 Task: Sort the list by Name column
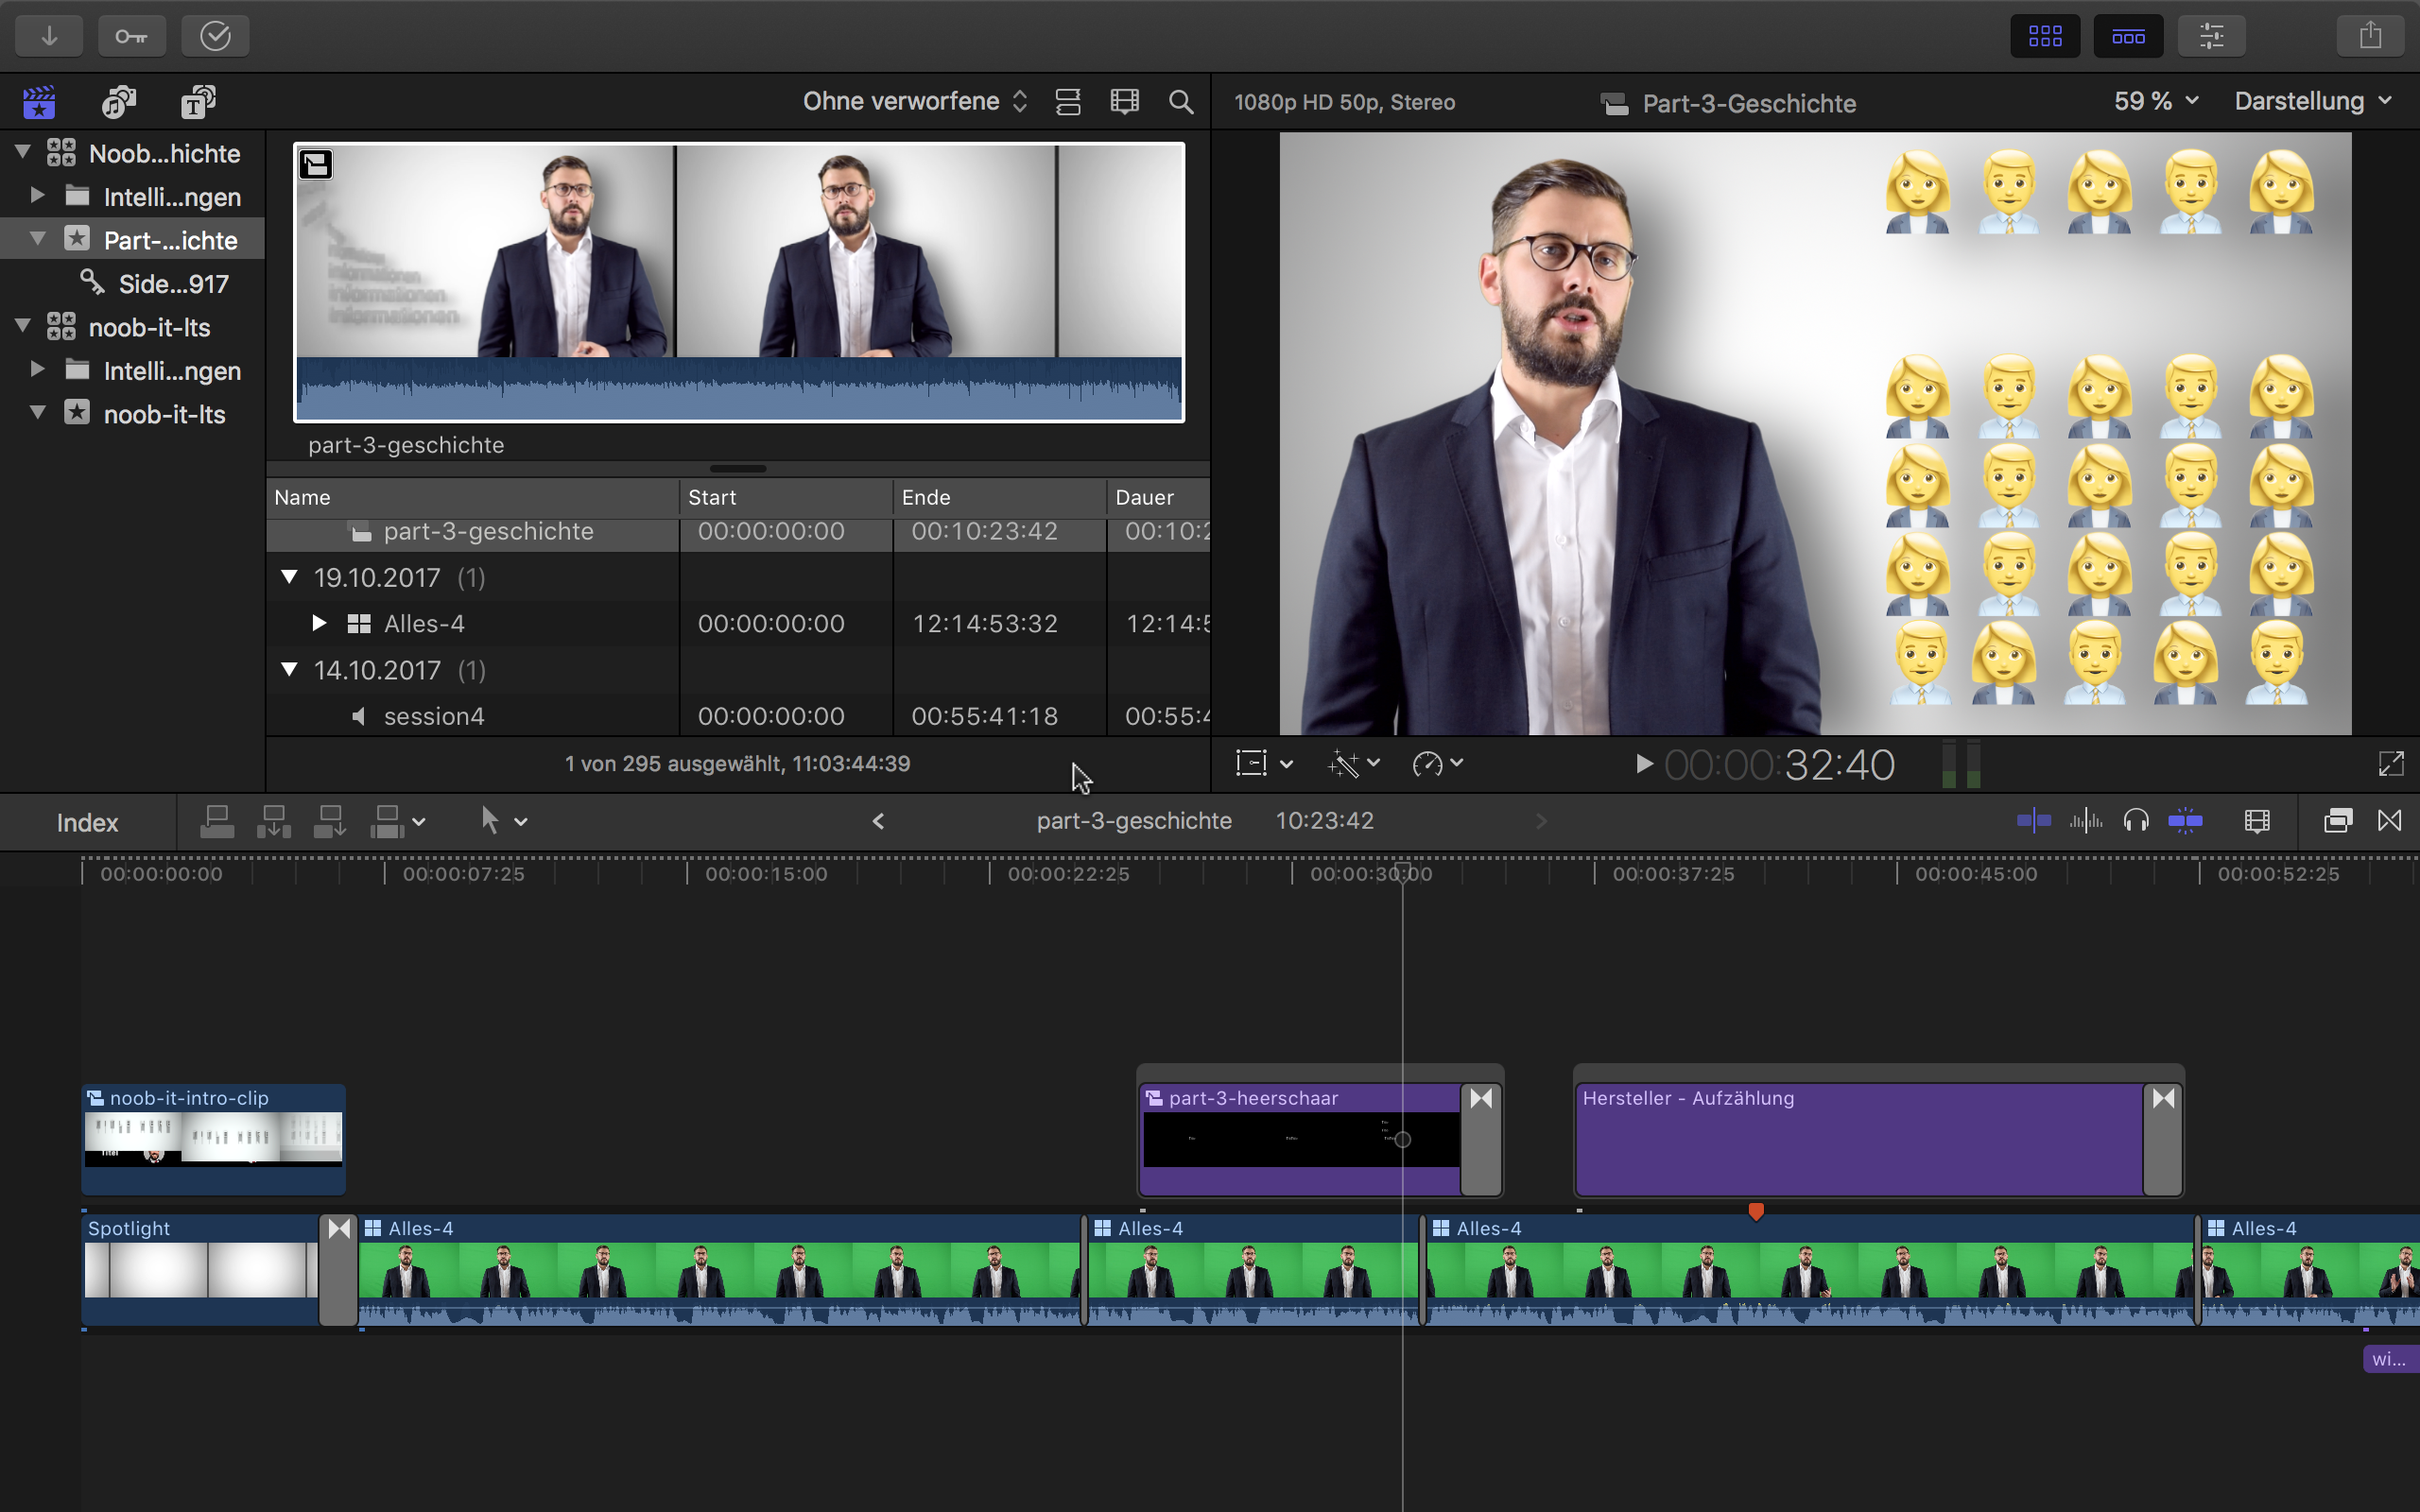473,497
